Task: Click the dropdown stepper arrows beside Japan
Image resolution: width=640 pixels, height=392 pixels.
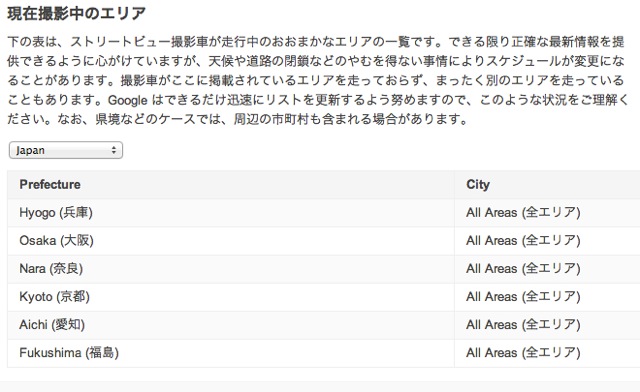Action: tap(114, 150)
